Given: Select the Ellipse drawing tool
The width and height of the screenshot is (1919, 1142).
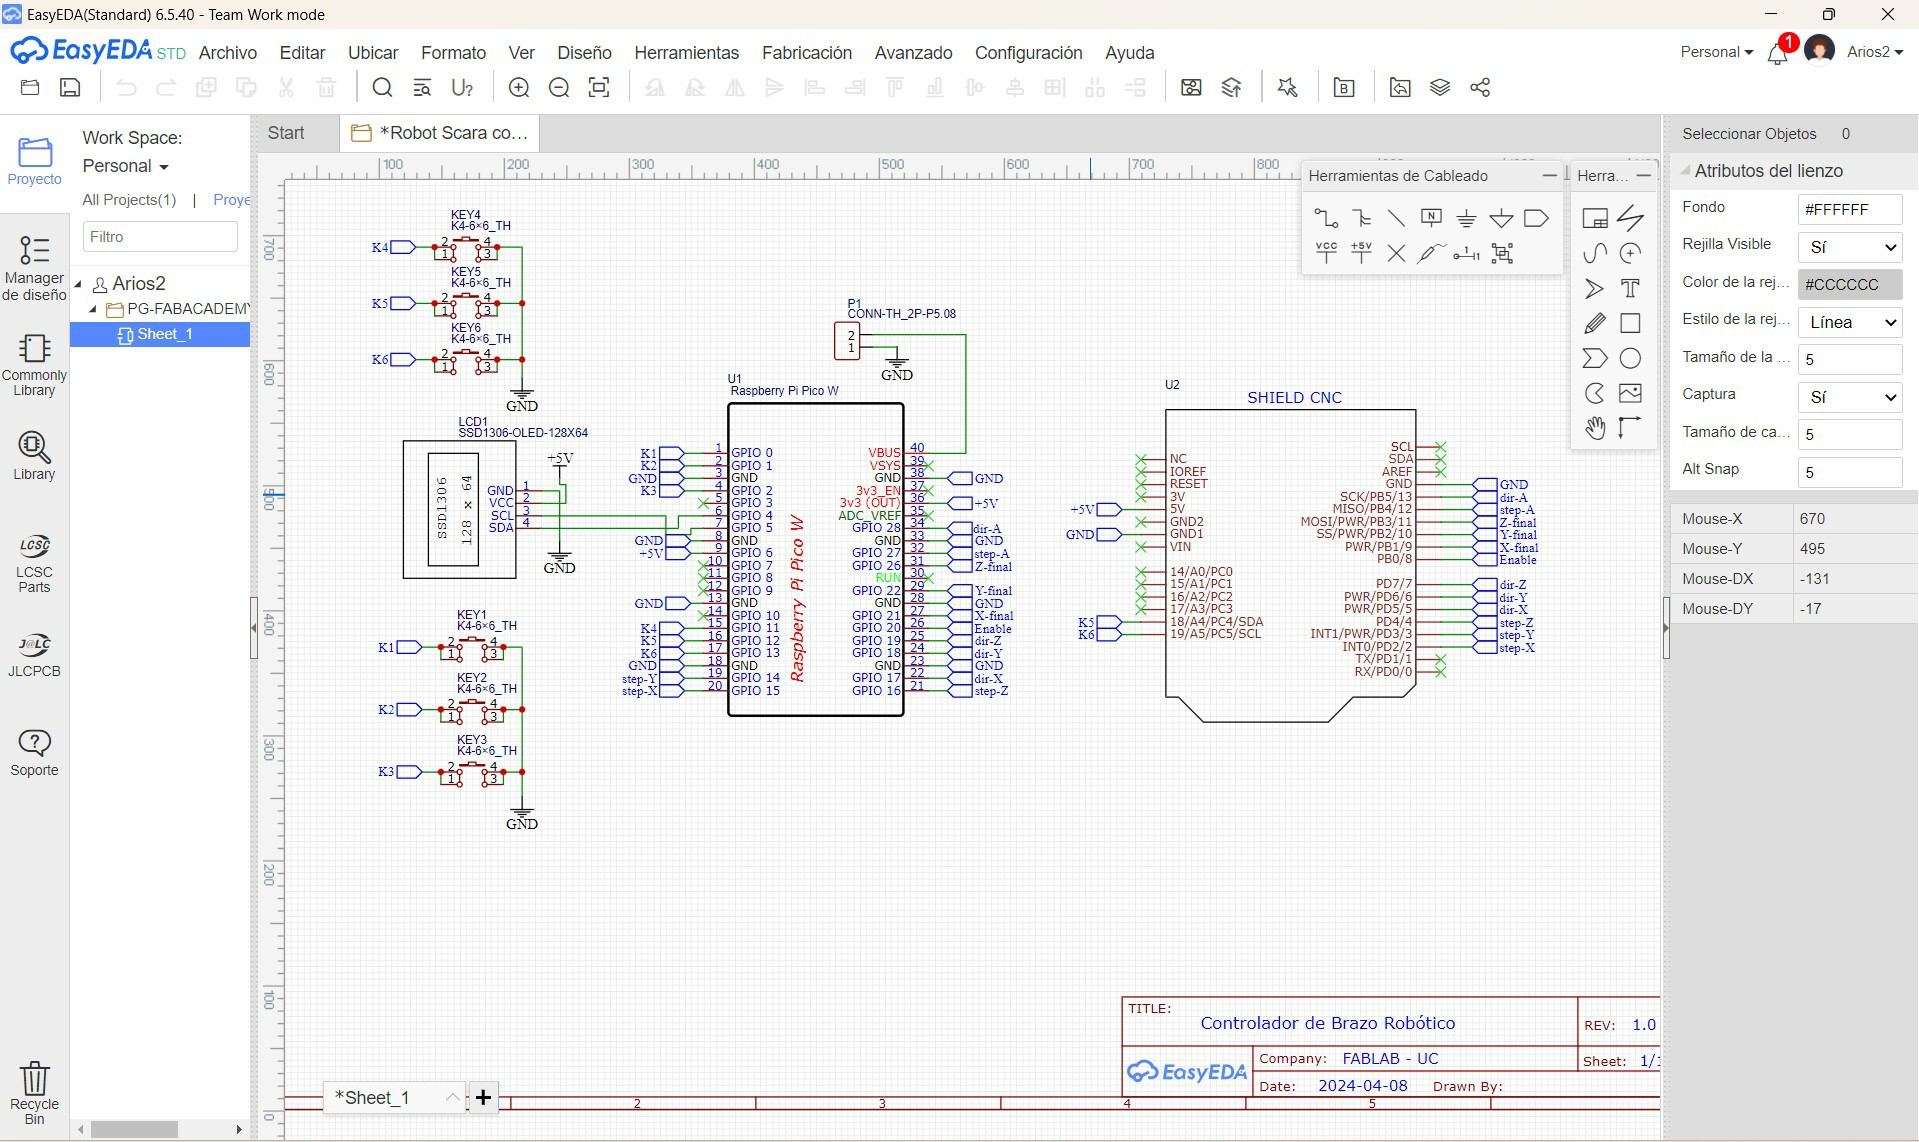Looking at the screenshot, I should tap(1630, 358).
